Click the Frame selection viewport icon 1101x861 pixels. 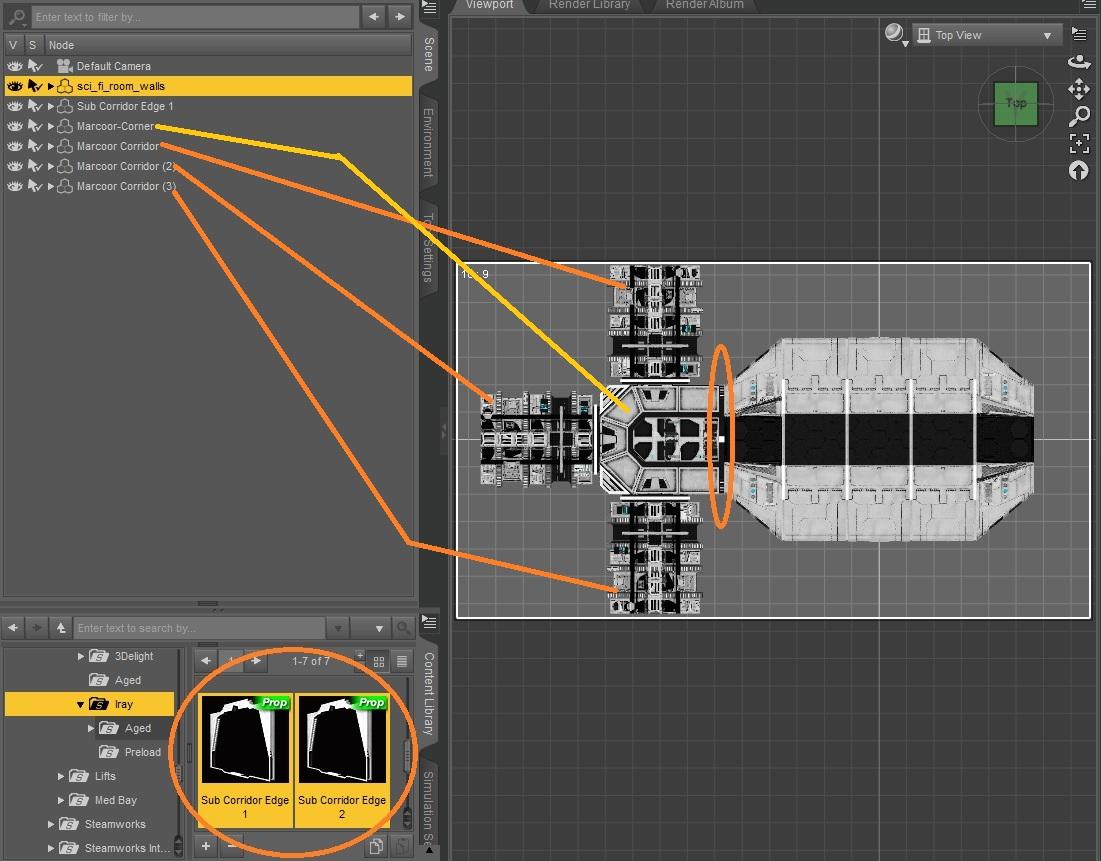coord(1079,143)
